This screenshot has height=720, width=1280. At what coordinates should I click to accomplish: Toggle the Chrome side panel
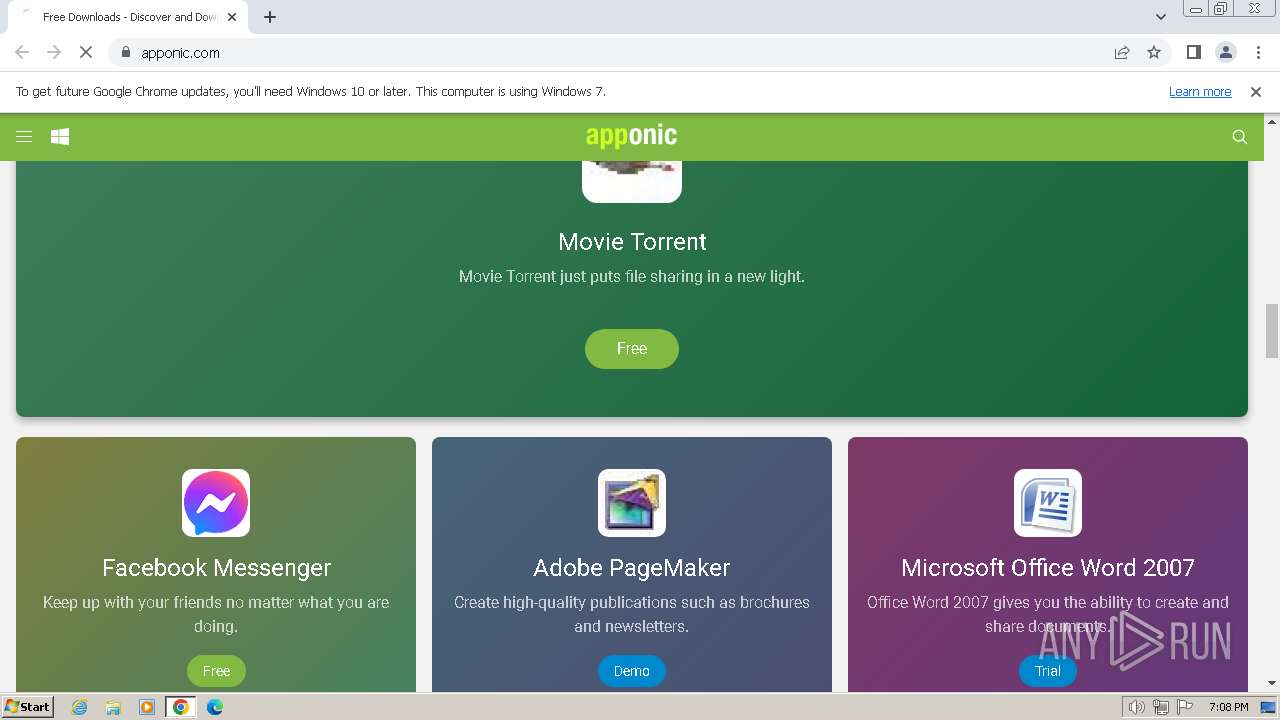click(x=1194, y=53)
